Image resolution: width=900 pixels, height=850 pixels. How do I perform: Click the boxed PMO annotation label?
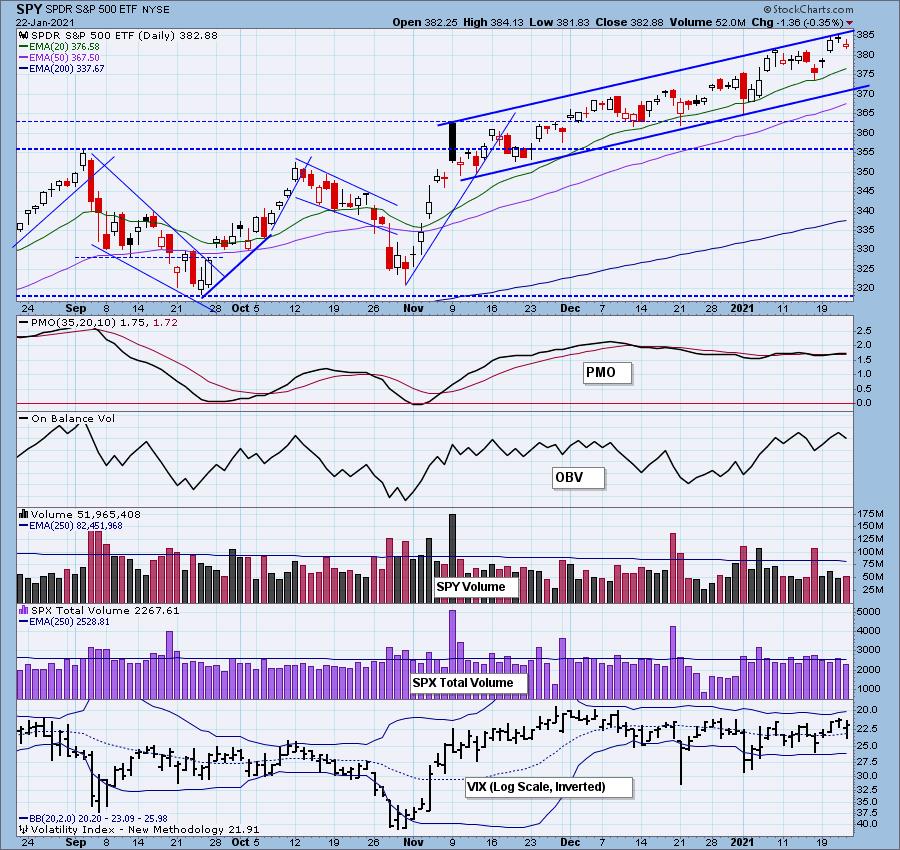pos(607,372)
